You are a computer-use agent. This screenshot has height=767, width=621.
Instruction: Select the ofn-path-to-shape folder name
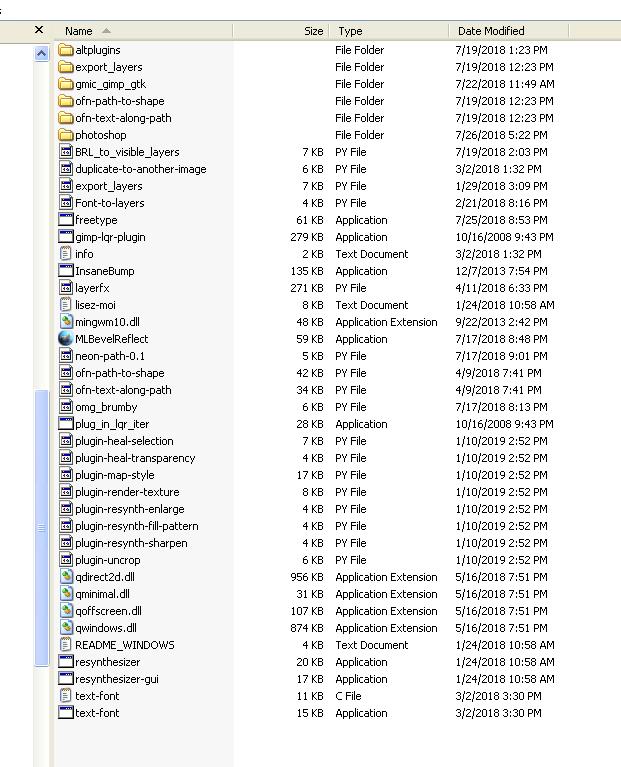[120, 101]
